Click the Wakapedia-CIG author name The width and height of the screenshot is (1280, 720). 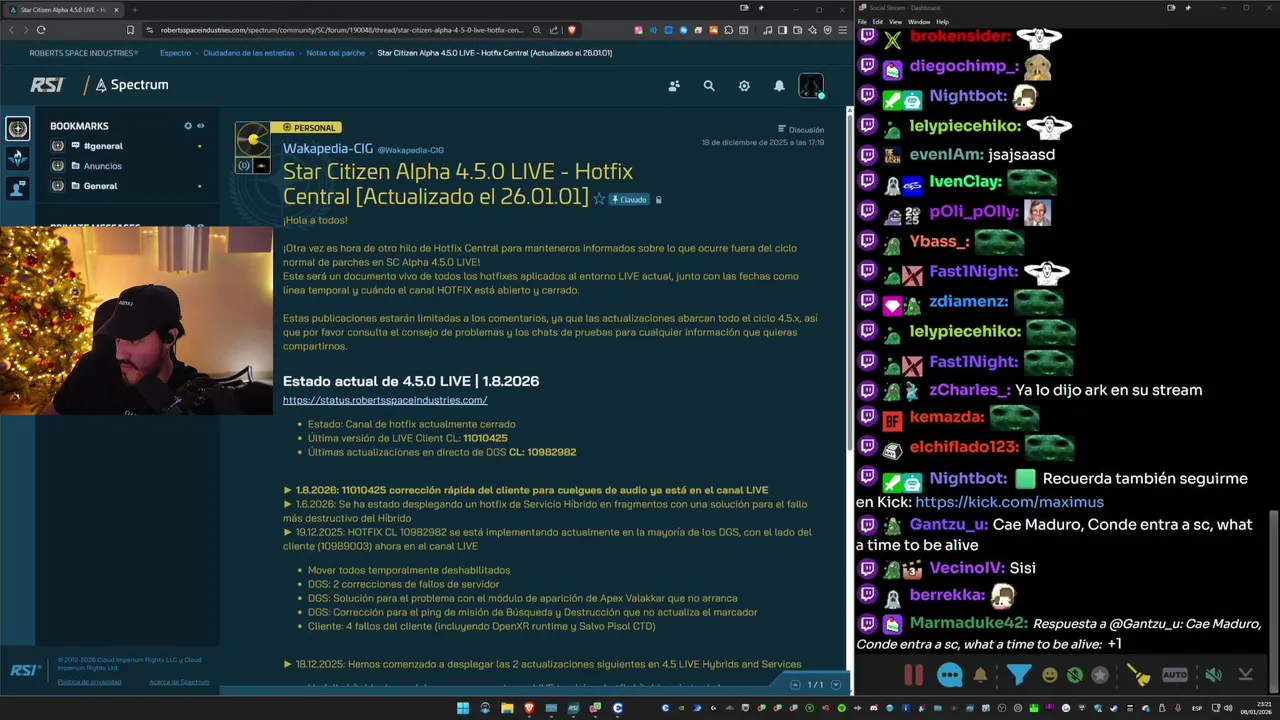[328, 149]
